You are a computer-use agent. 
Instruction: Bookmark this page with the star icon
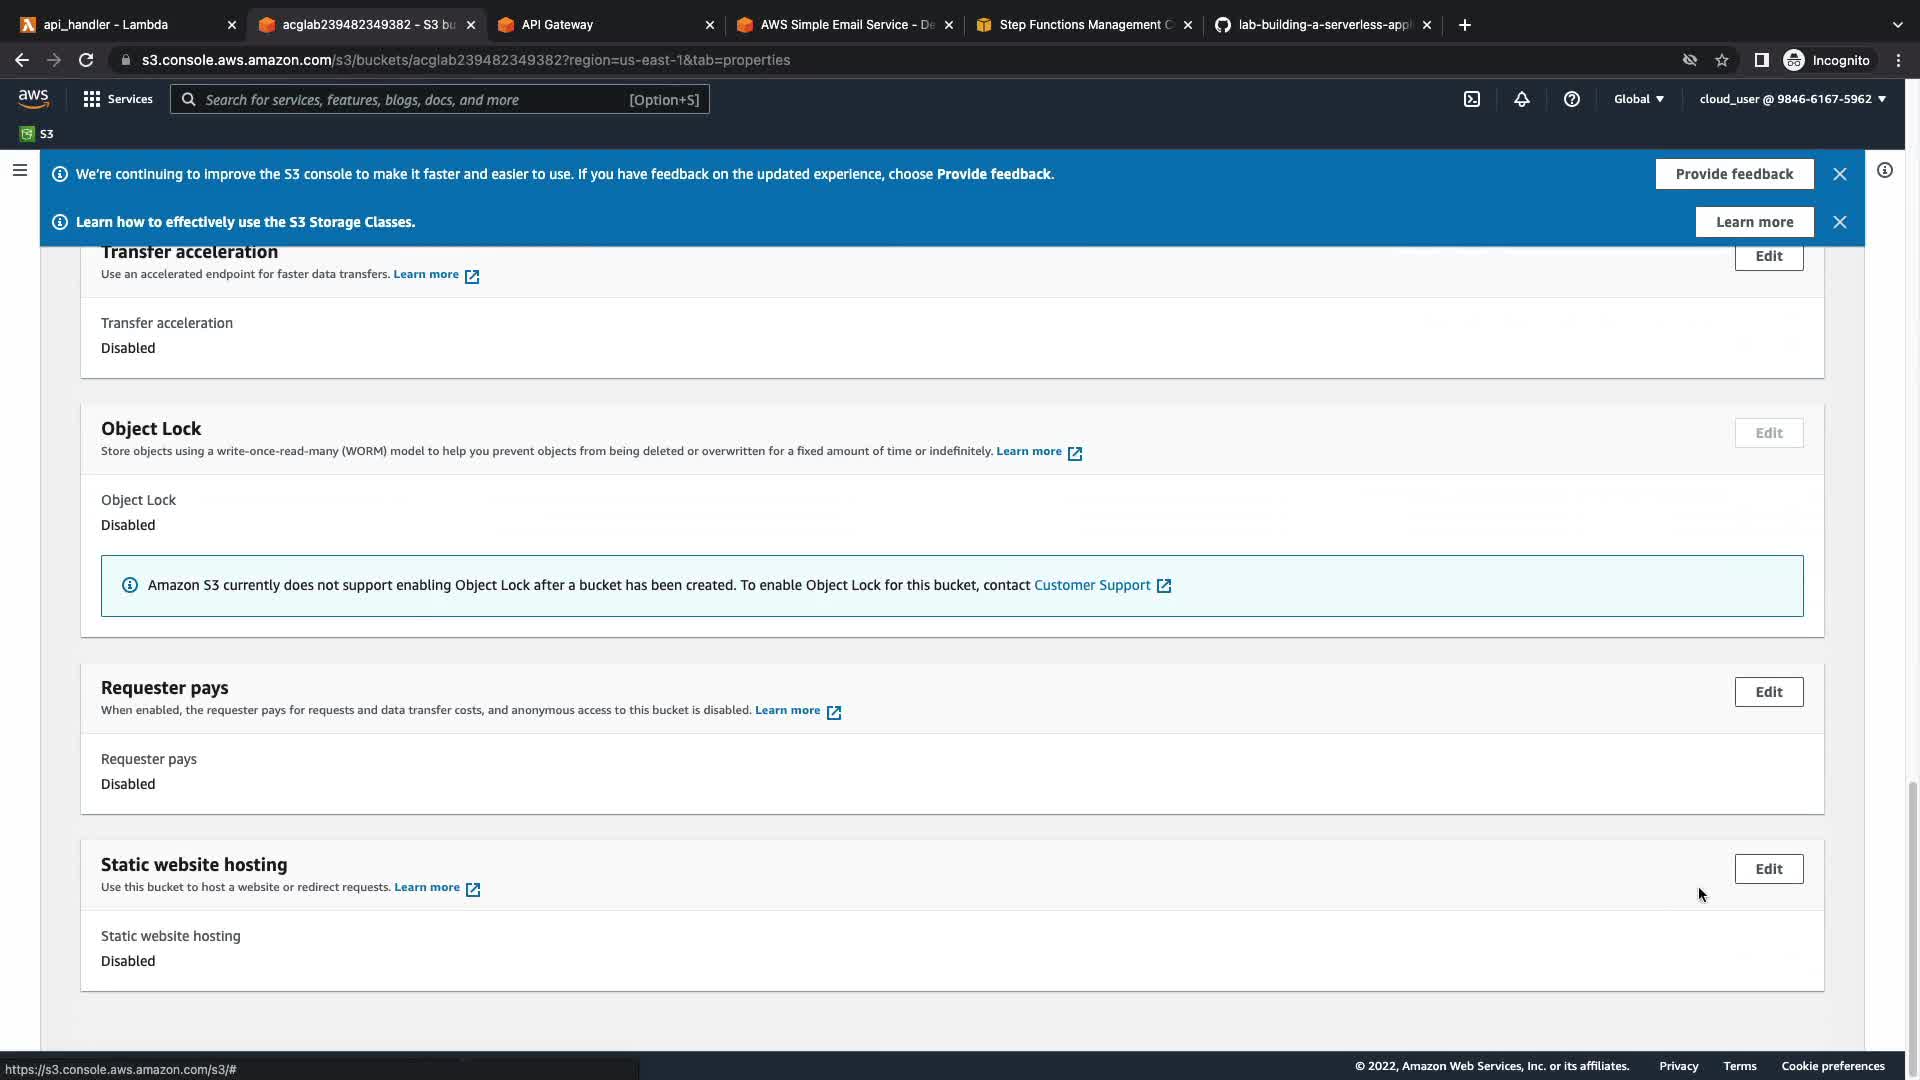[x=1722, y=60]
